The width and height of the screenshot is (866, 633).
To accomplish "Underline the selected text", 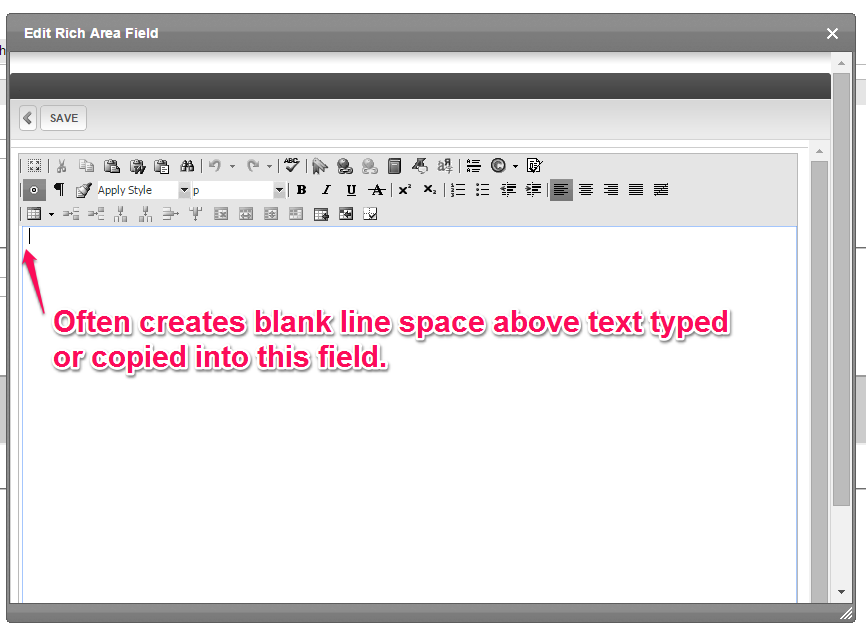I will [350, 190].
